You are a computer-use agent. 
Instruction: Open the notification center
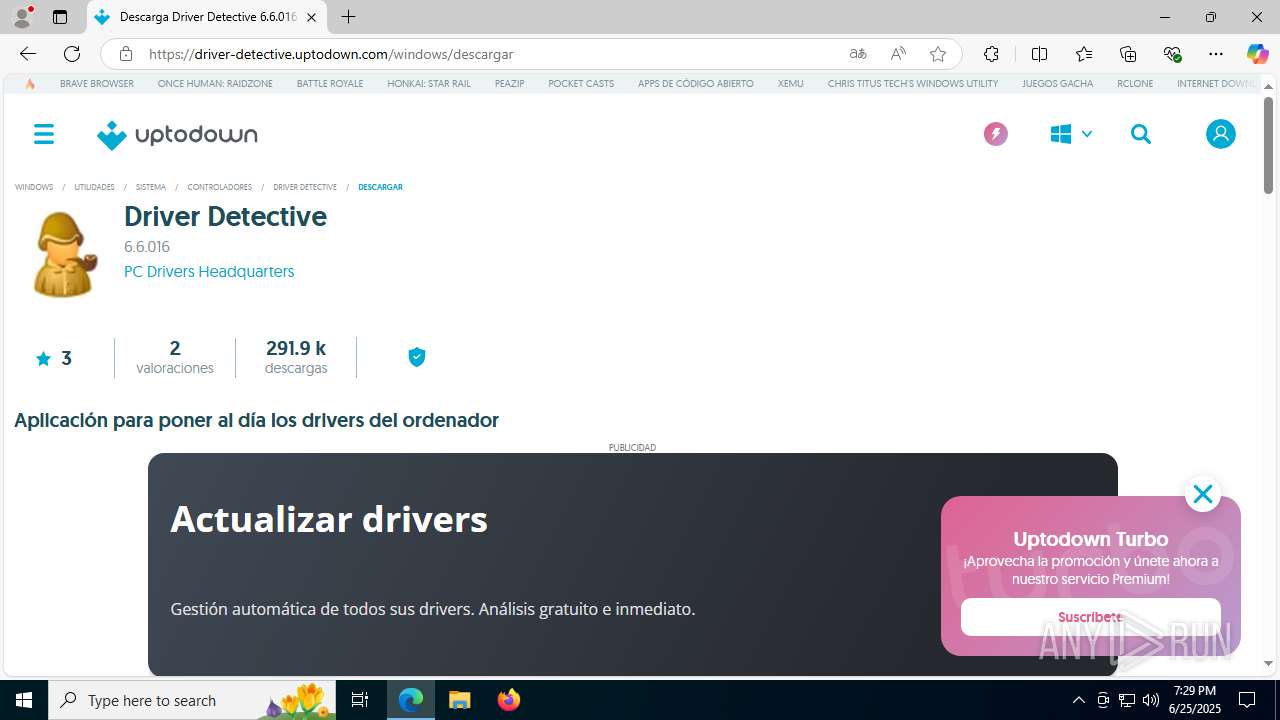tap(1247, 700)
